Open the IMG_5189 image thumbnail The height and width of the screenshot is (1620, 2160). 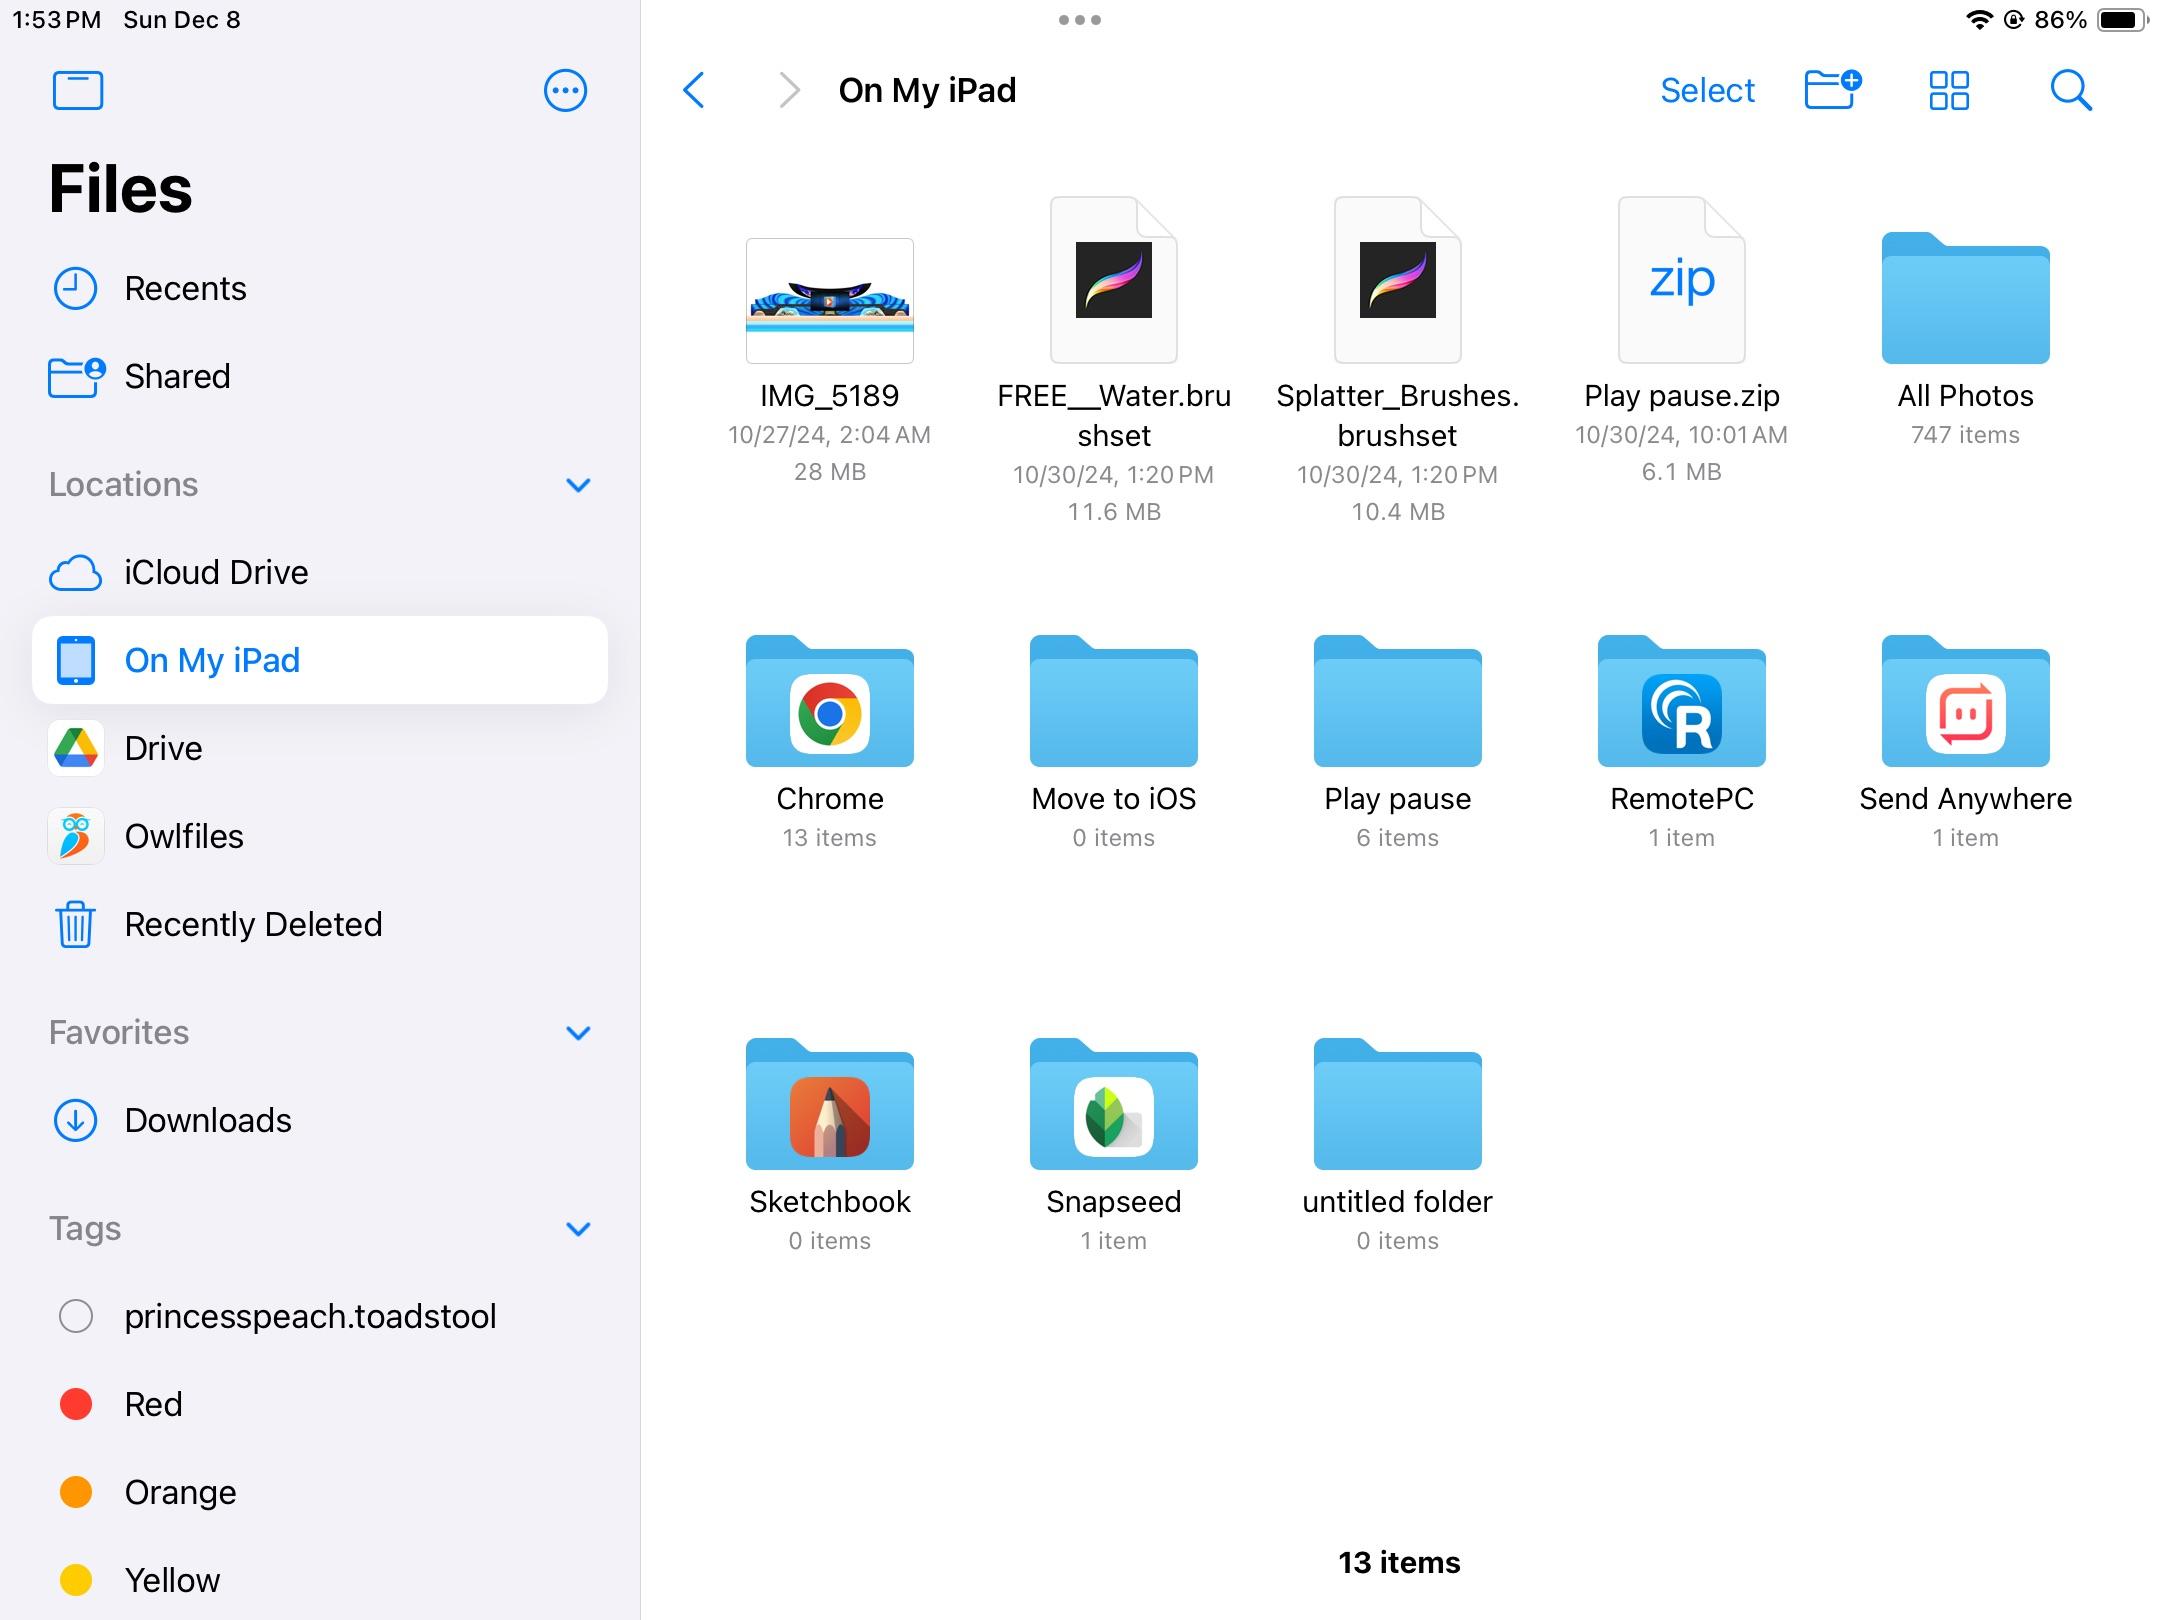(x=829, y=298)
